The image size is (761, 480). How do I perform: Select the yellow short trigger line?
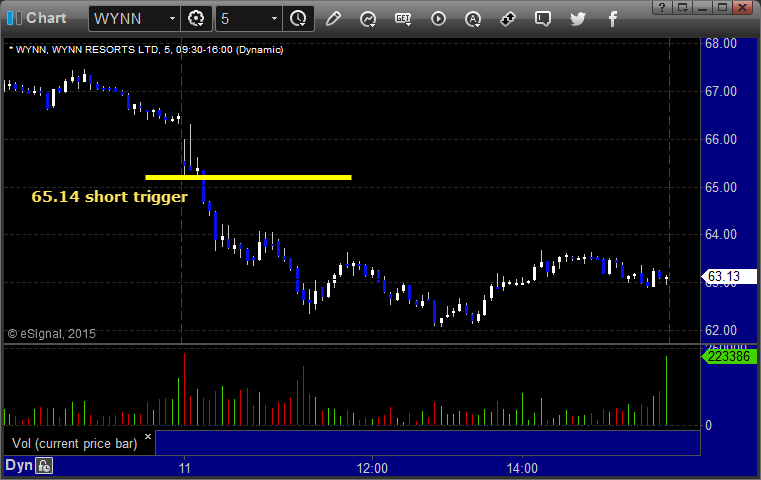point(248,178)
